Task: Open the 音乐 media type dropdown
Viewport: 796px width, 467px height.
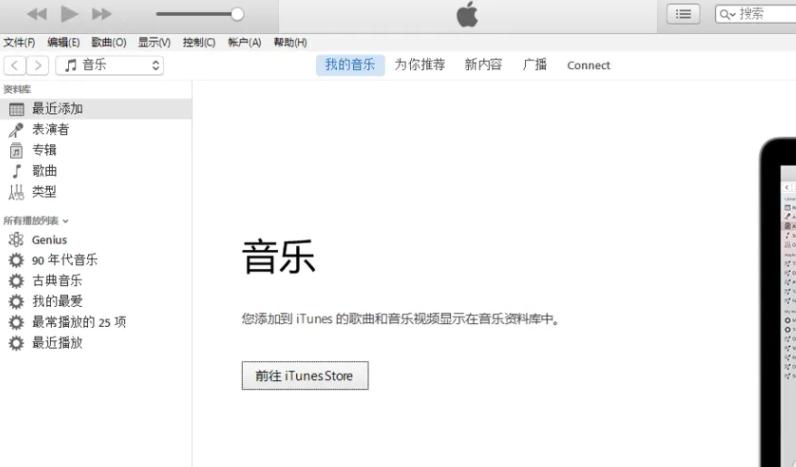Action: point(110,65)
